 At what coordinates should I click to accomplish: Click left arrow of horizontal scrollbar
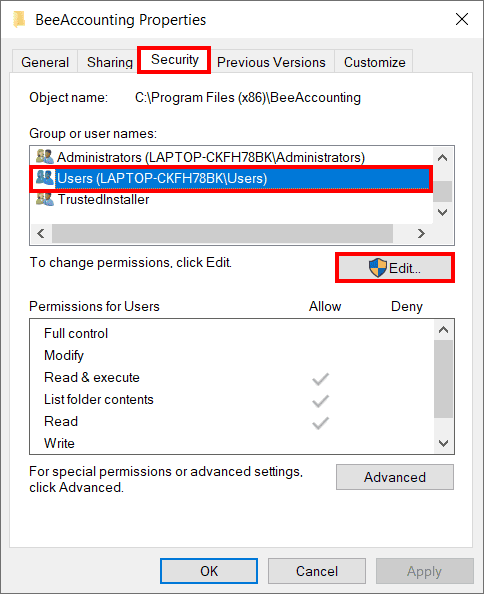pos(41,233)
